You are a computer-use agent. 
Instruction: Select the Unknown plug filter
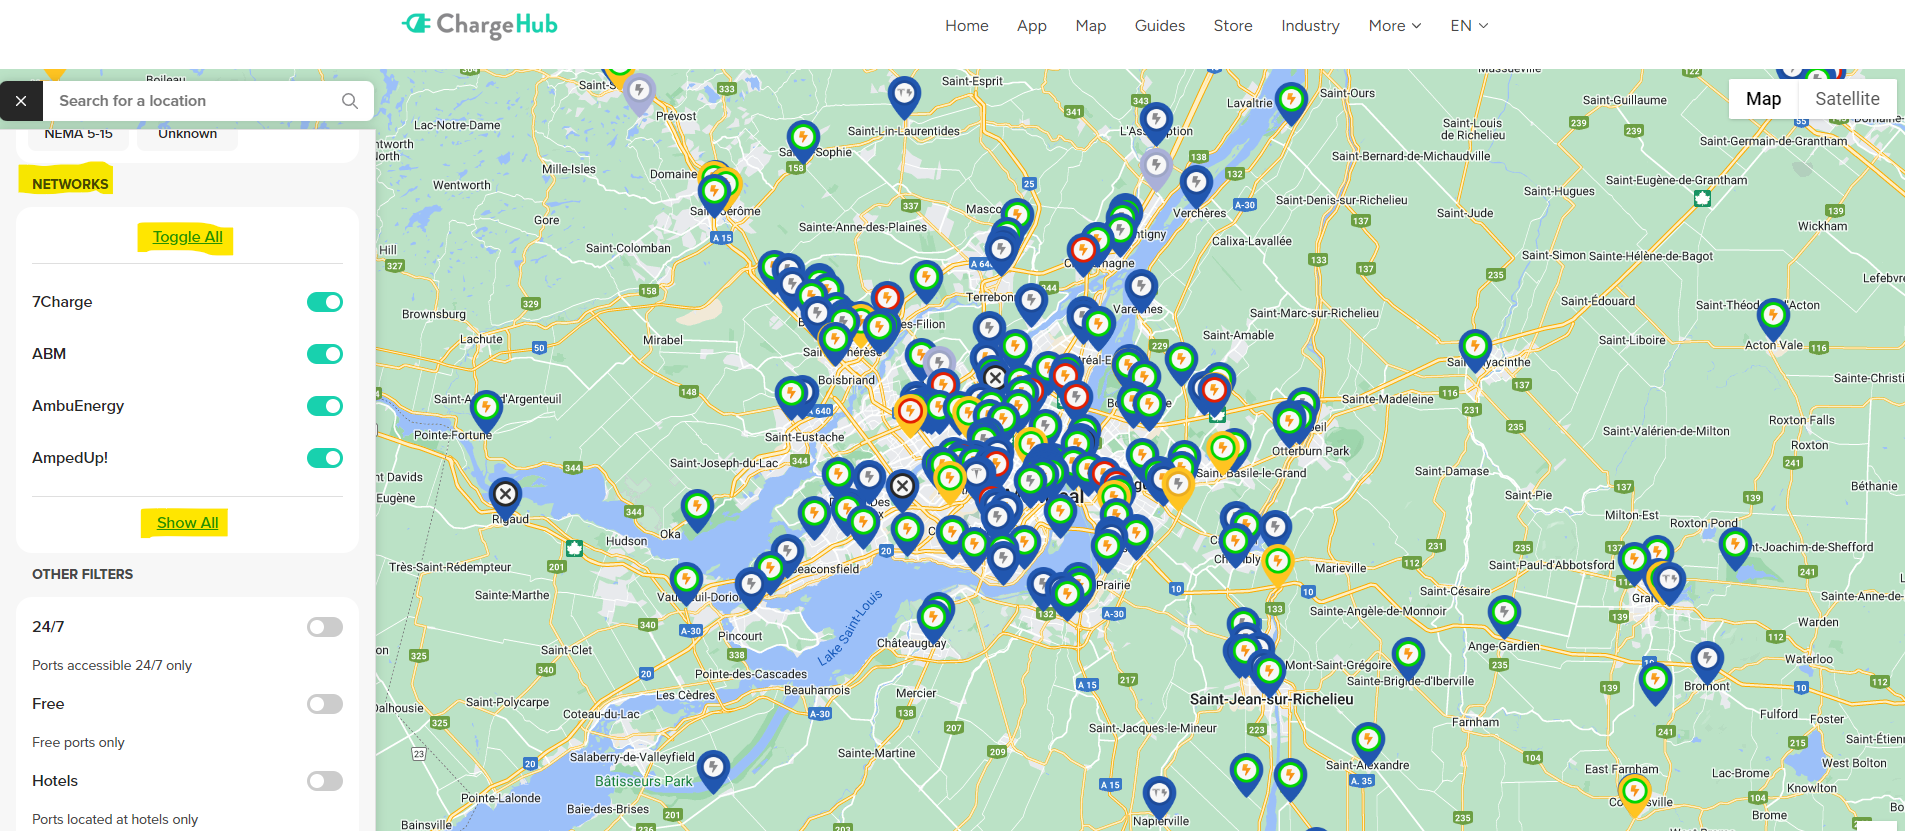pos(187,135)
